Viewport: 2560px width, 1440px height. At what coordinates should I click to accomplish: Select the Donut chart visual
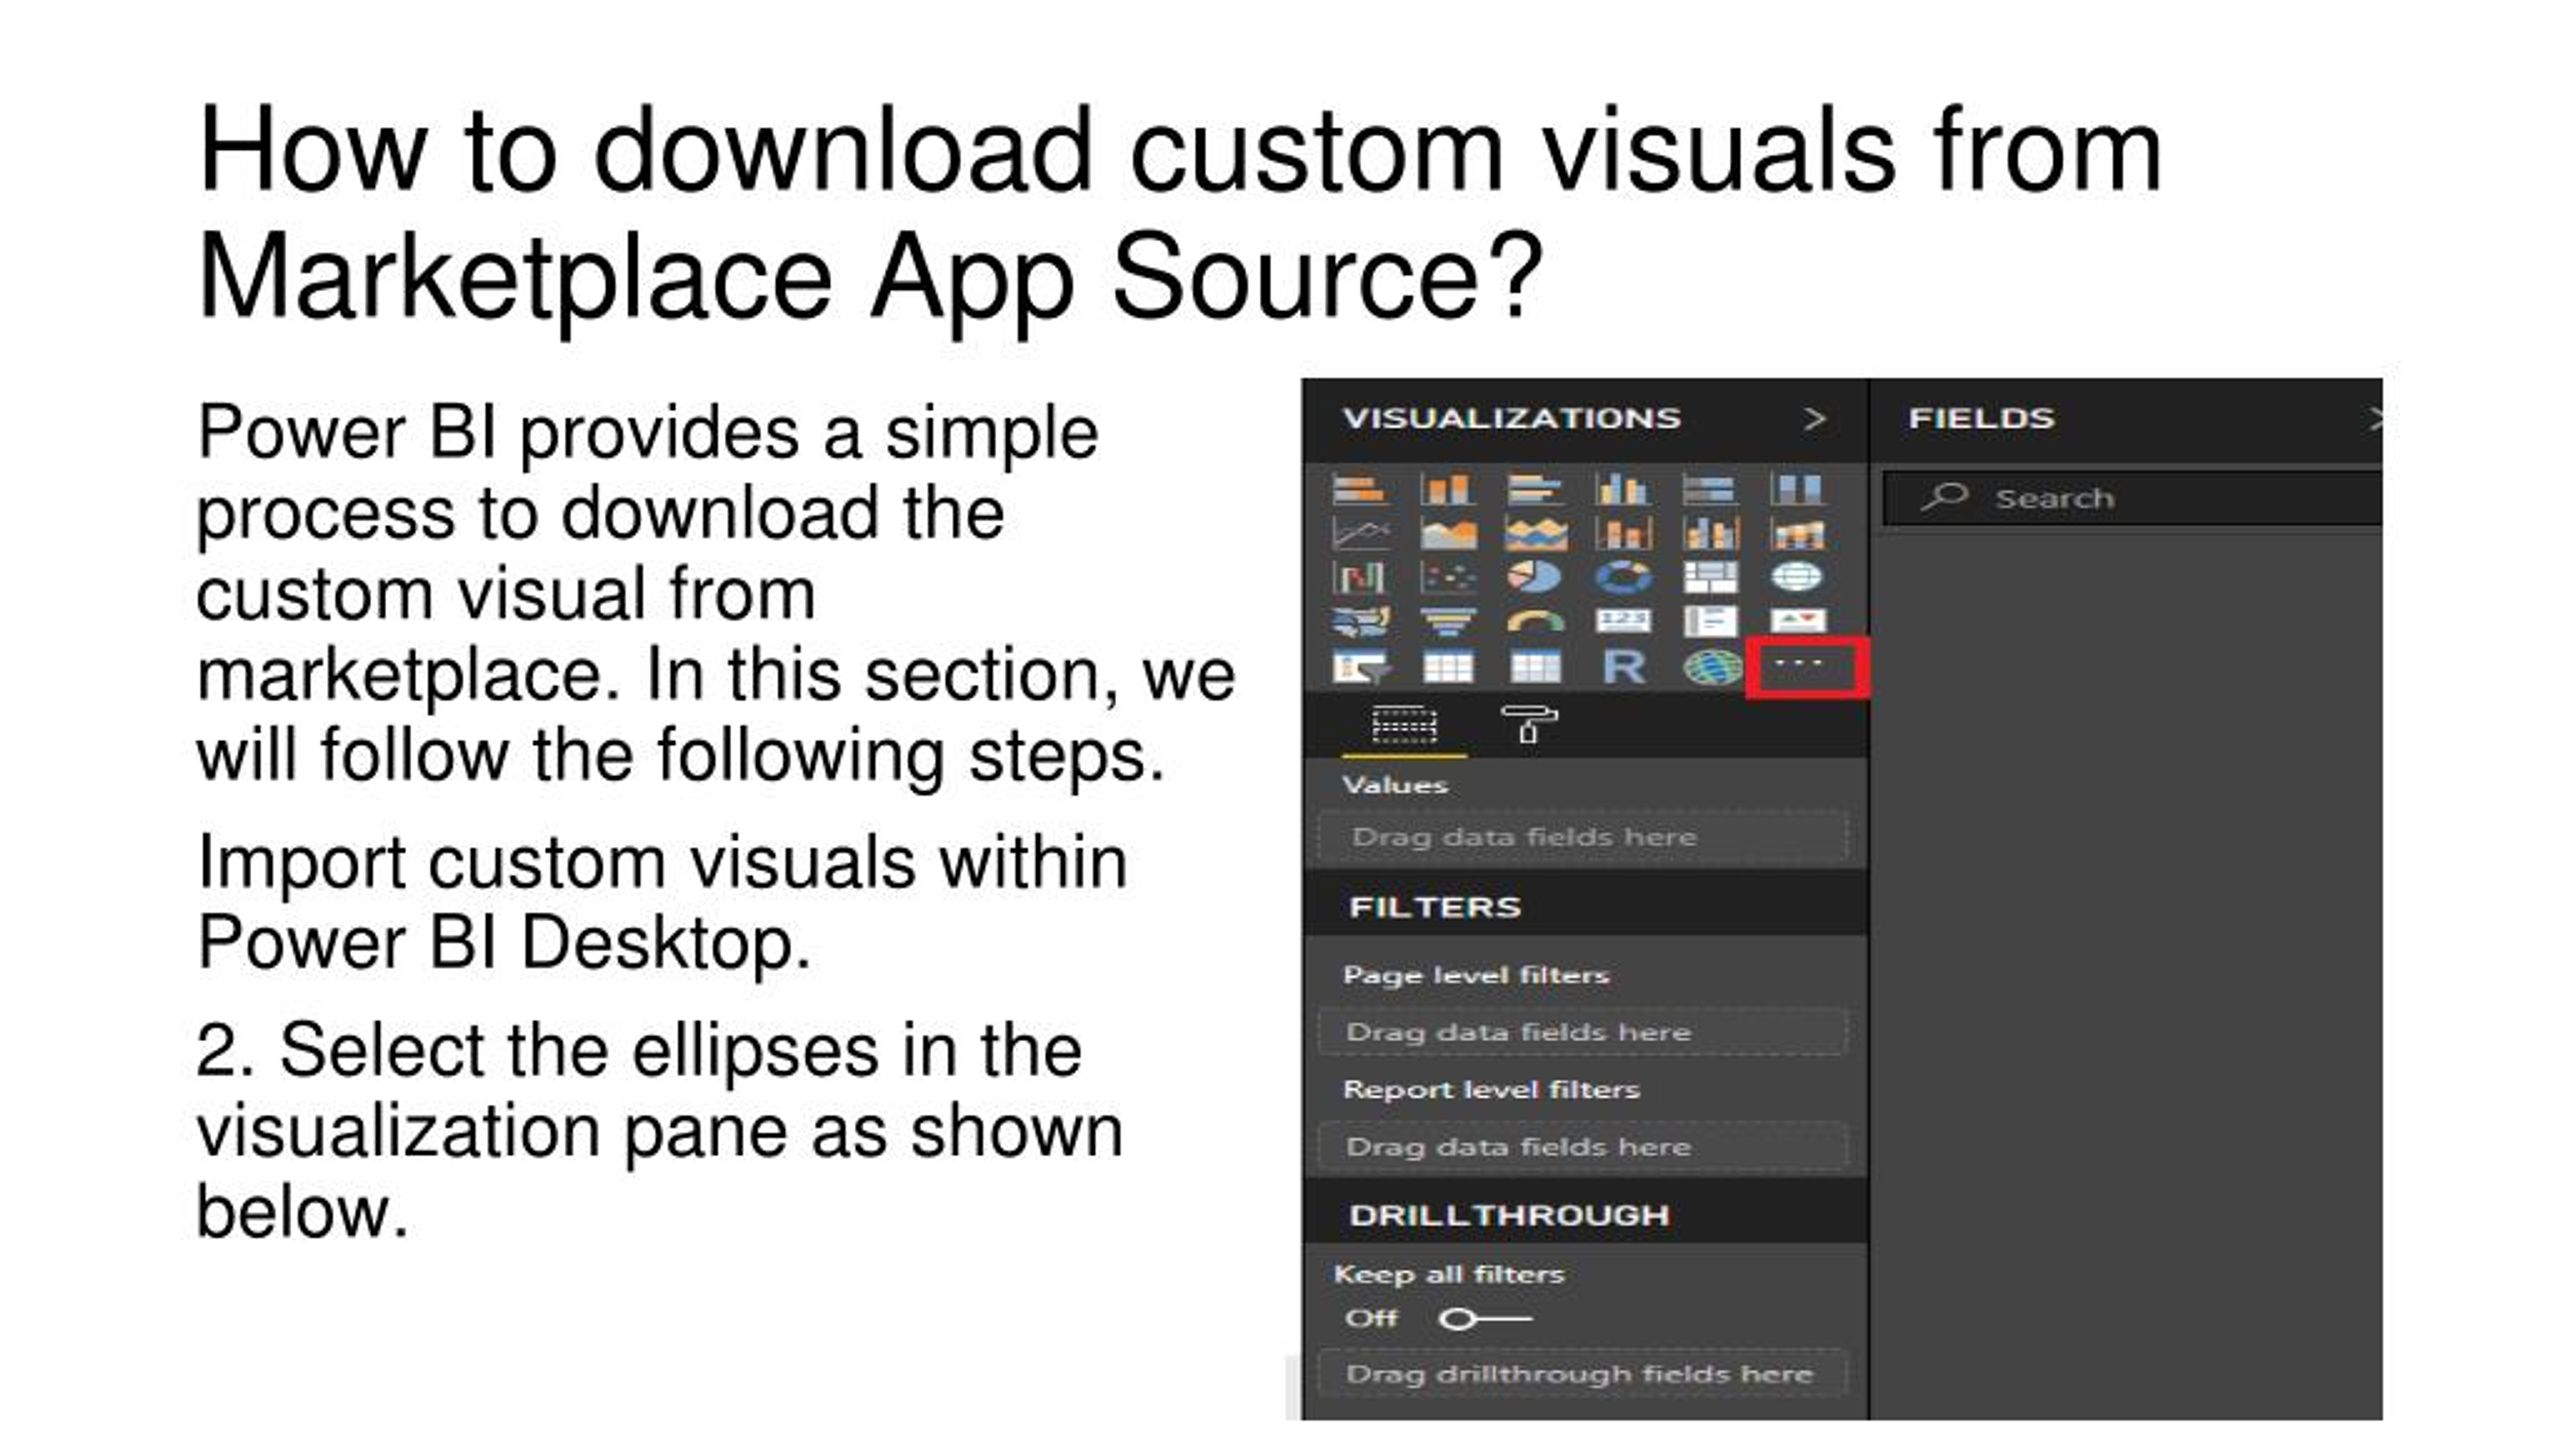point(1623,577)
